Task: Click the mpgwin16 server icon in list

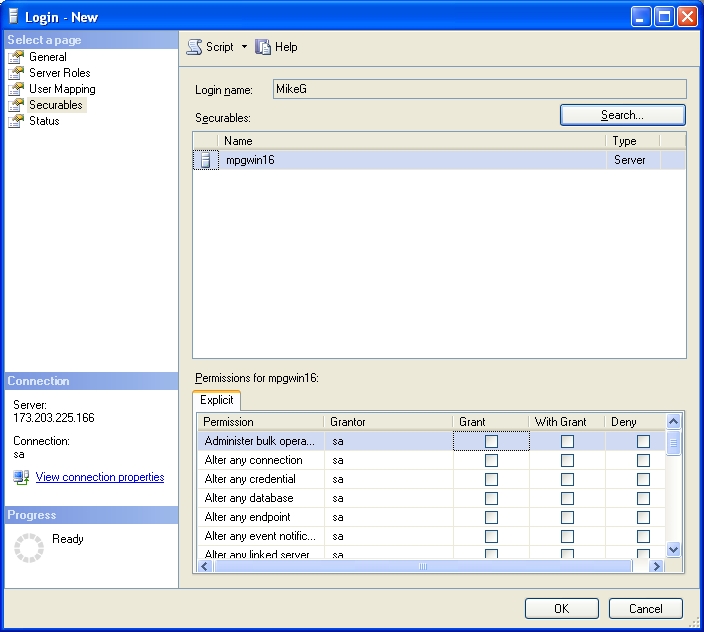Action: 206,160
